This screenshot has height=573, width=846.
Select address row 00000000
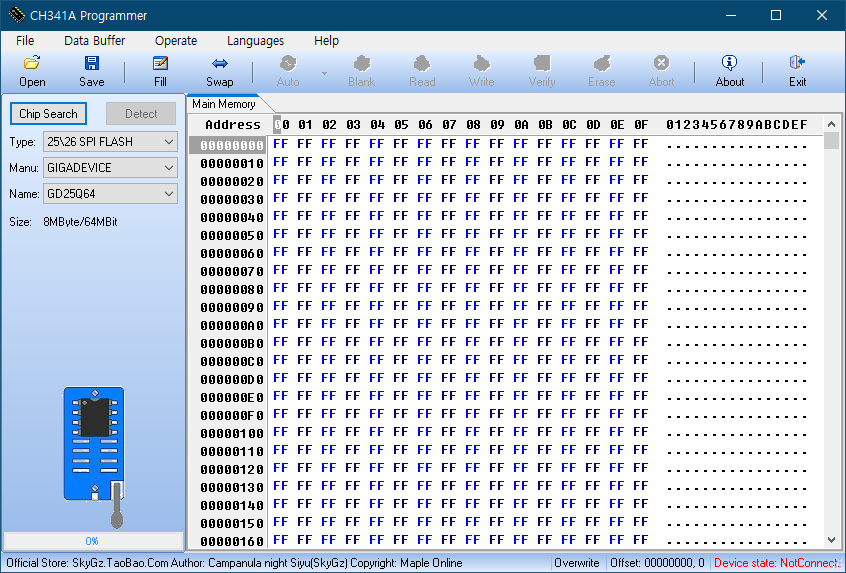pos(231,145)
